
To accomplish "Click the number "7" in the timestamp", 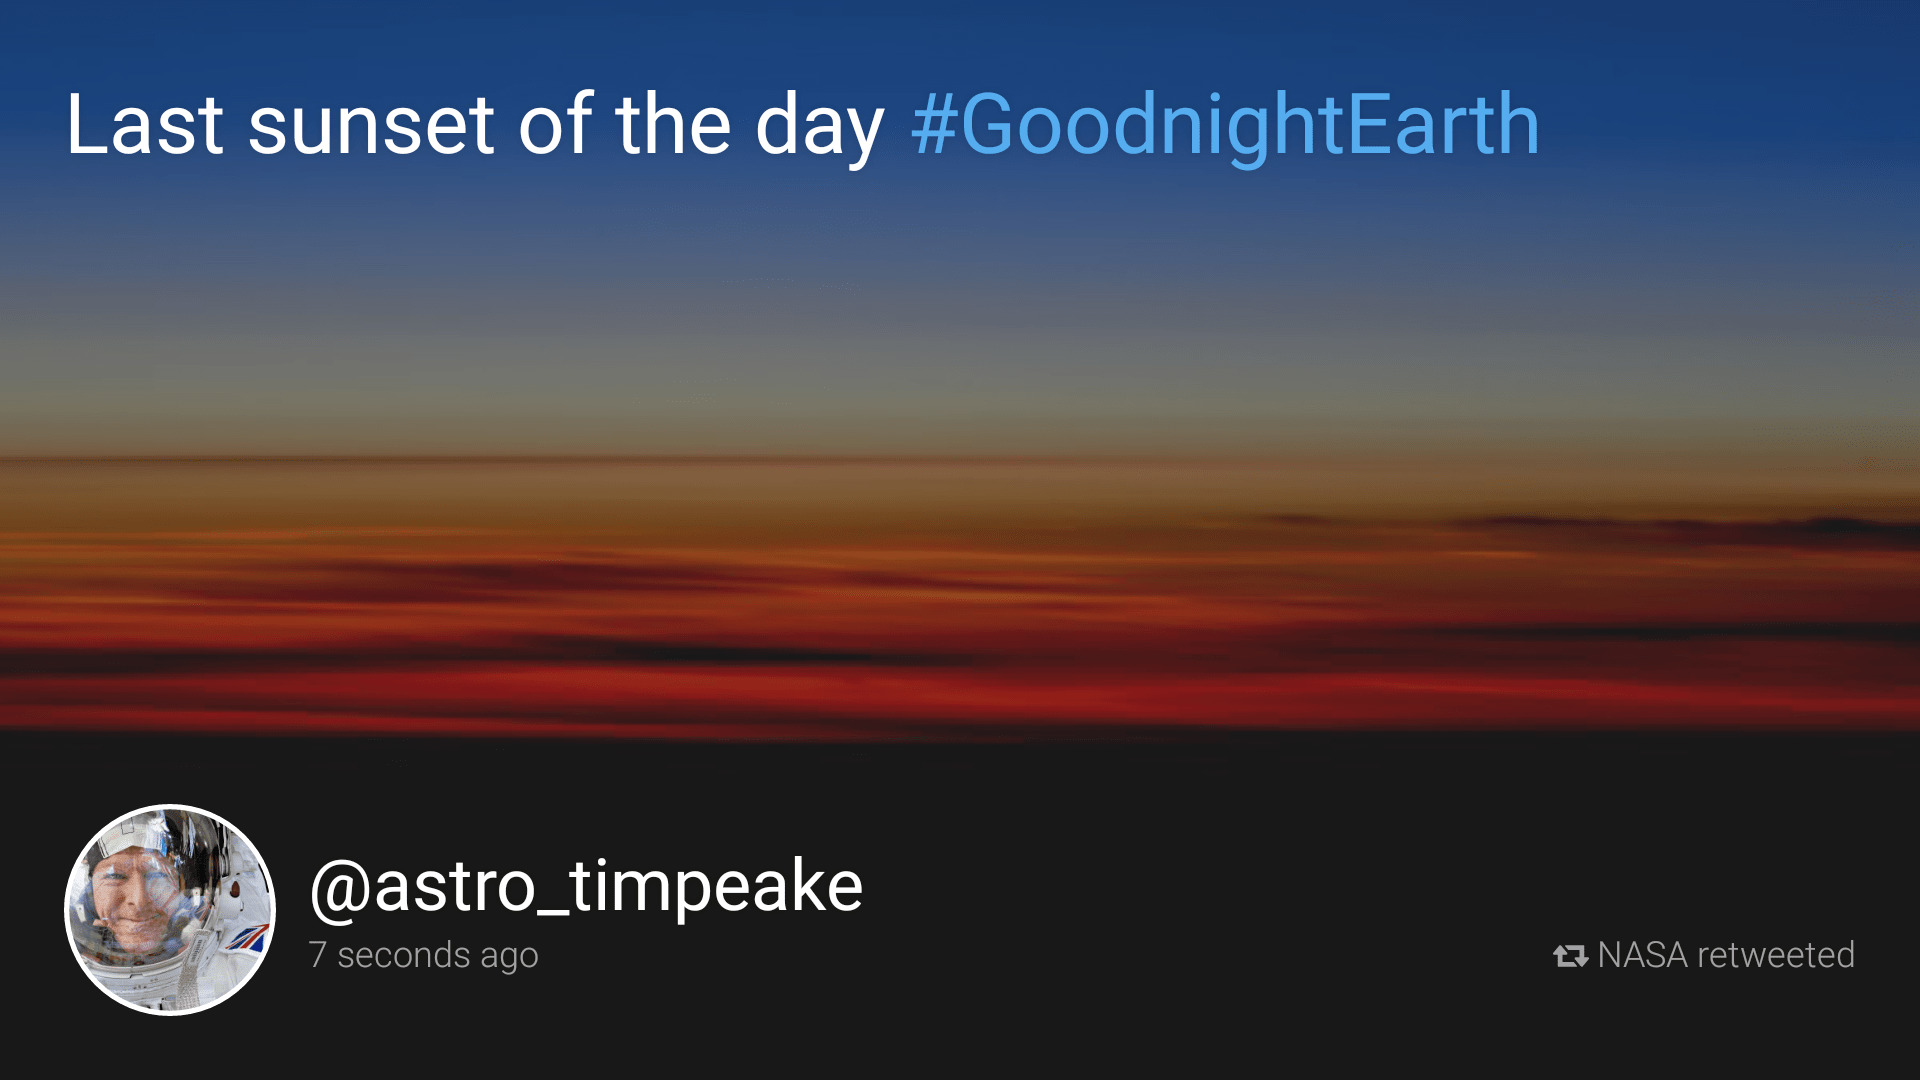I will [318, 955].
